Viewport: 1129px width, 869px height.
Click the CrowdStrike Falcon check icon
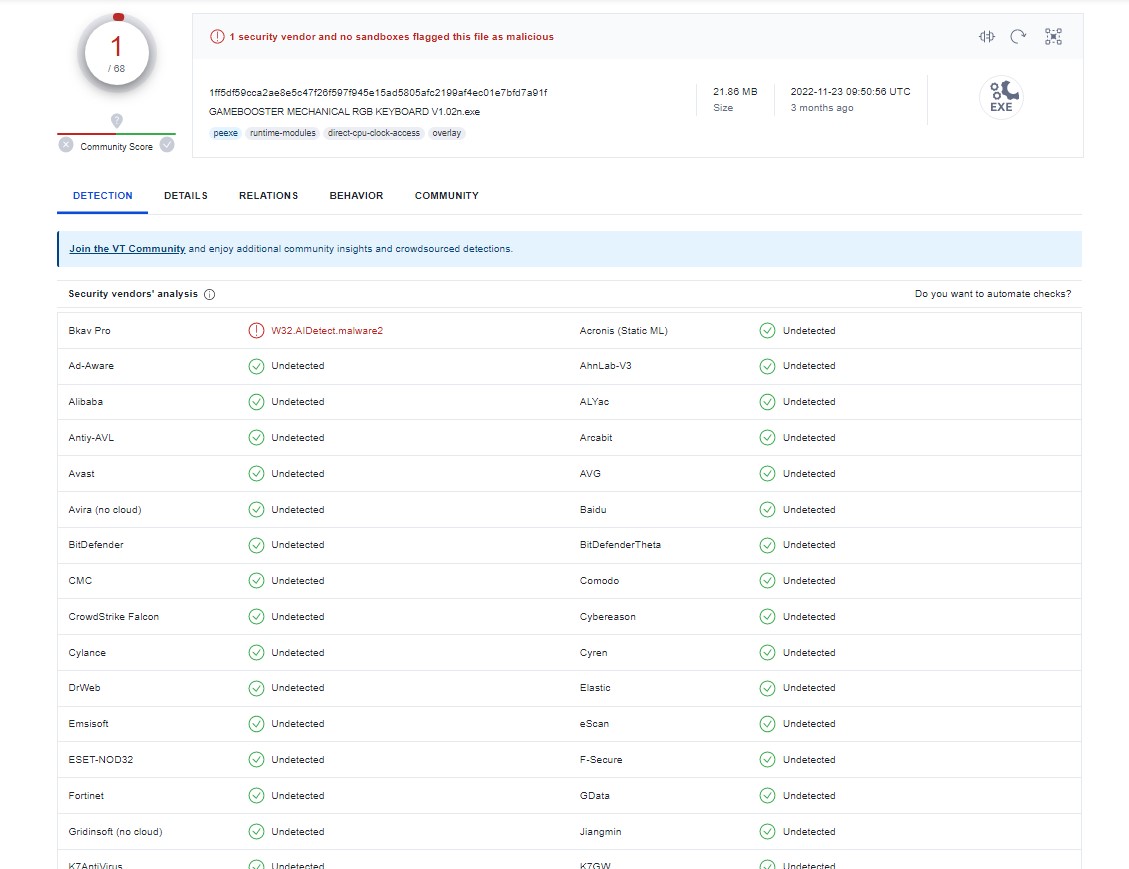coord(256,617)
